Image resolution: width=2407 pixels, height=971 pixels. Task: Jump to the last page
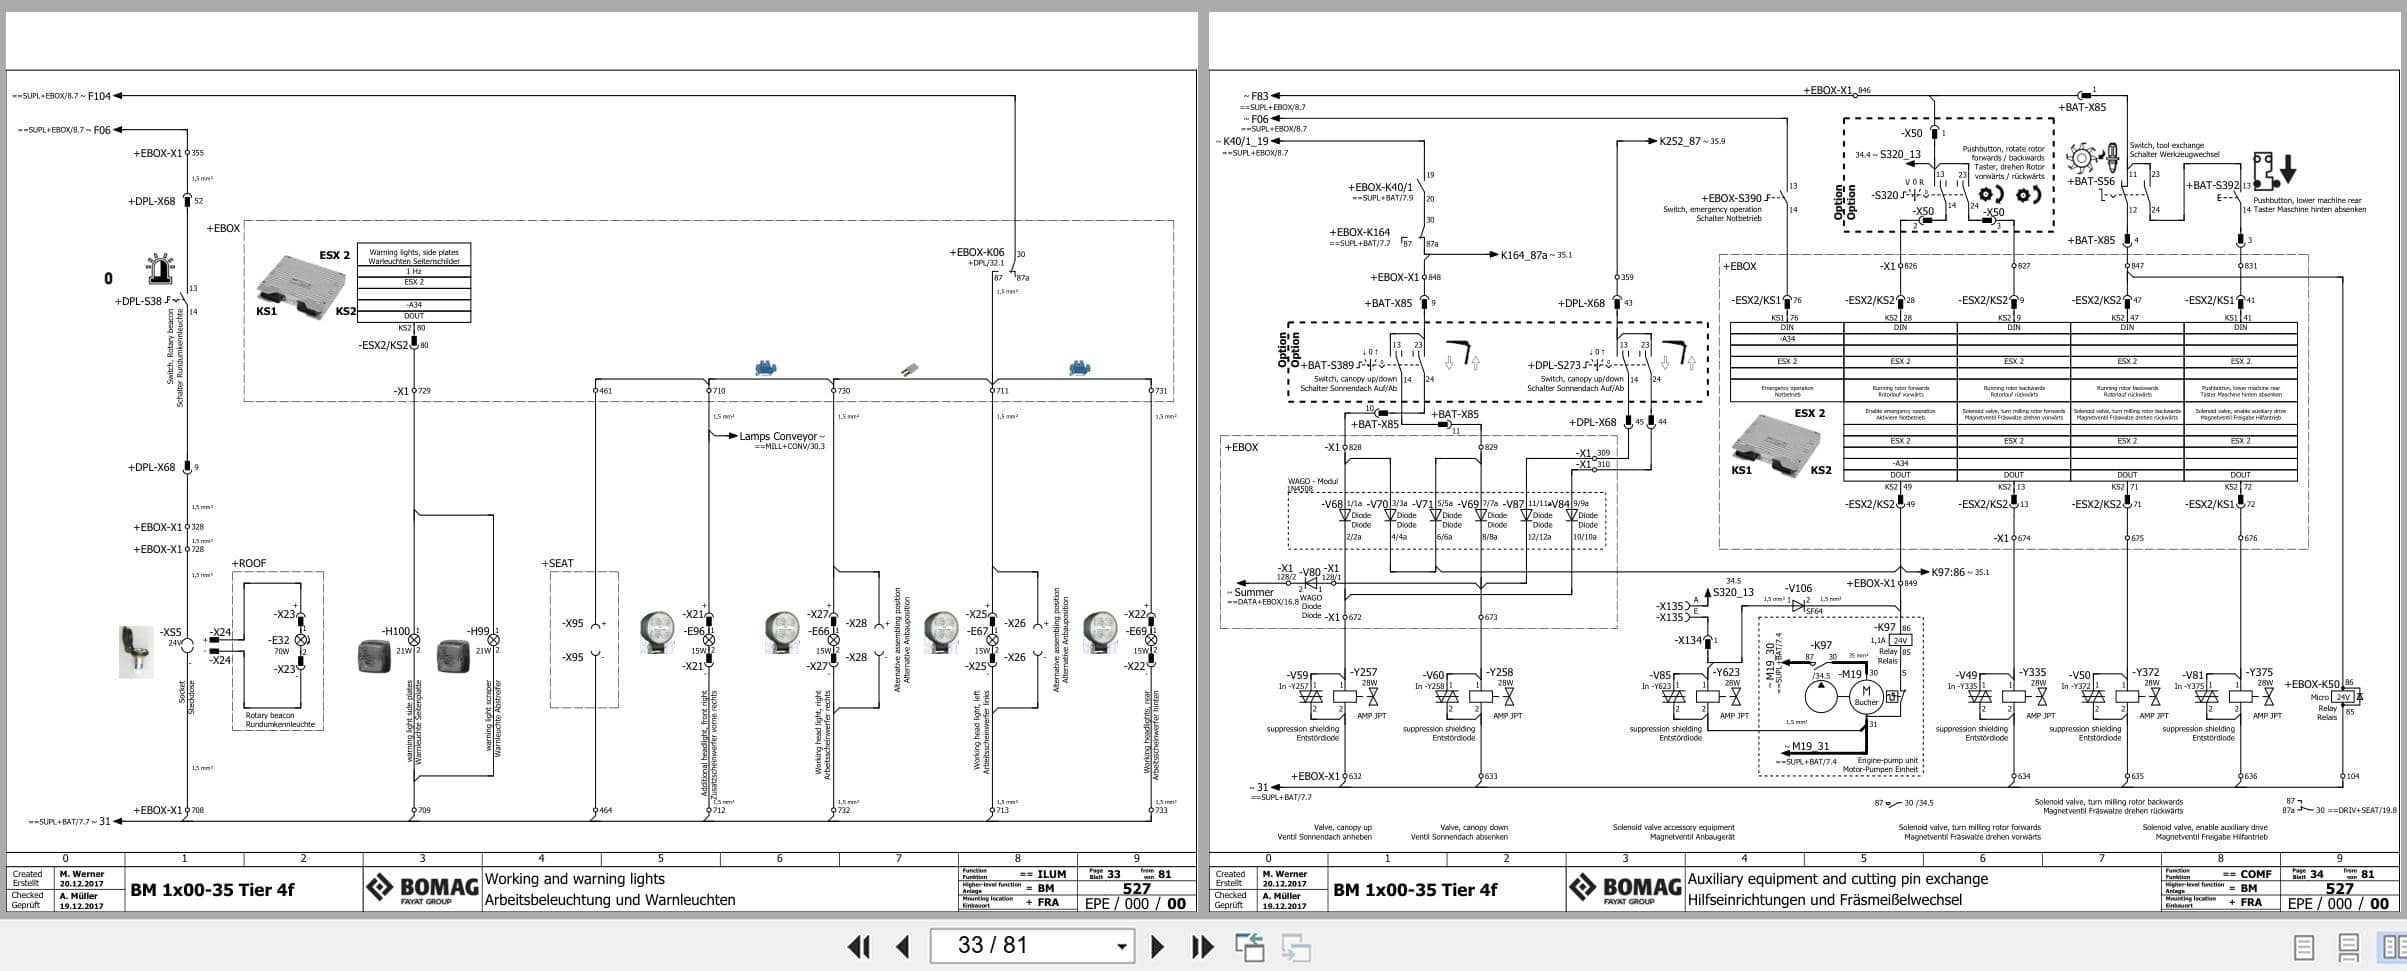(1202, 946)
